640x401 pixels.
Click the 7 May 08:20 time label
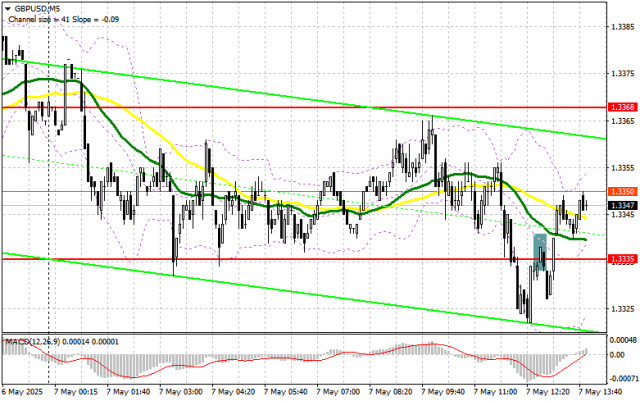coord(391,392)
